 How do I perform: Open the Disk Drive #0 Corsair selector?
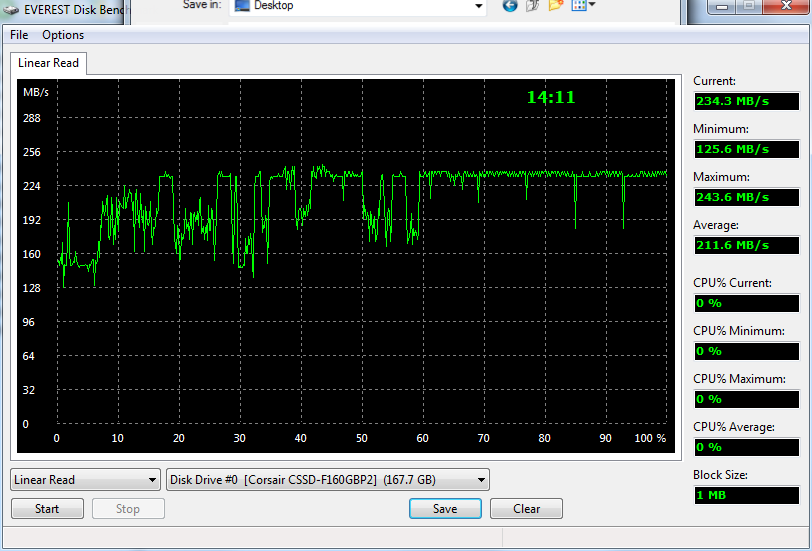pyautogui.click(x=328, y=480)
